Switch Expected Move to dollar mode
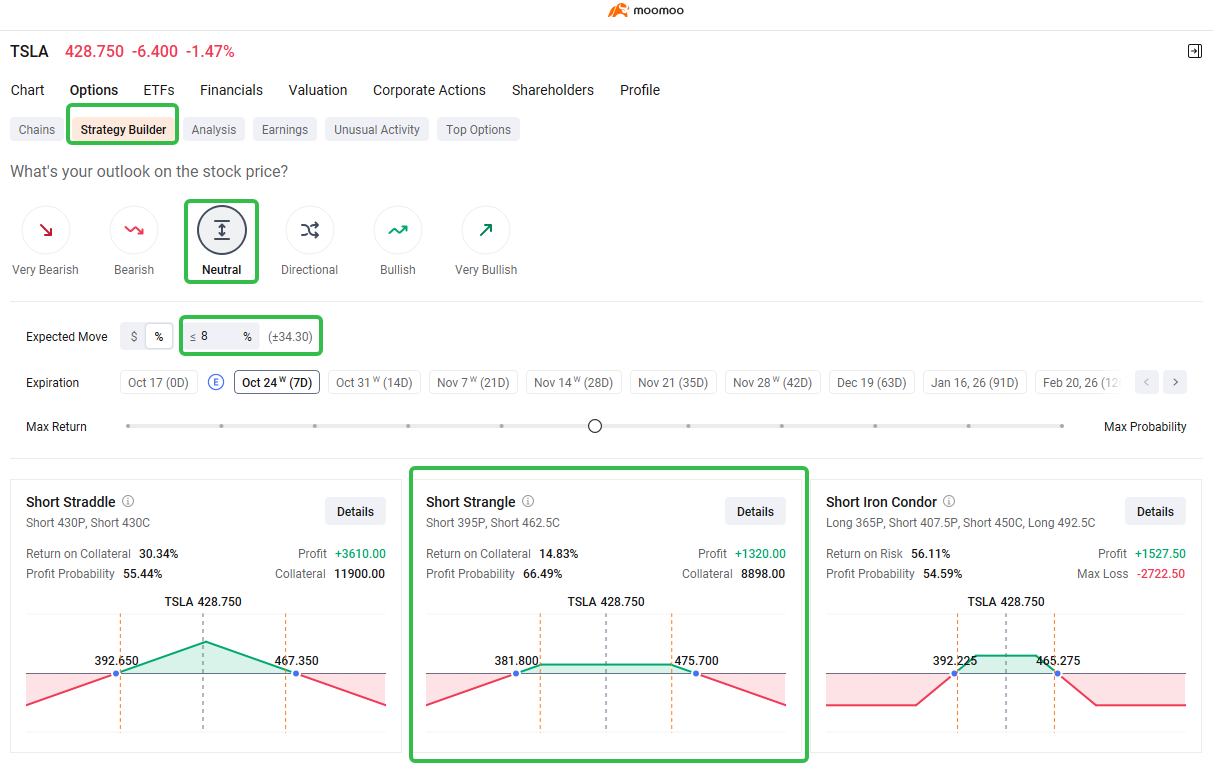Screen dimensions: 1213x767 (x=137, y=336)
